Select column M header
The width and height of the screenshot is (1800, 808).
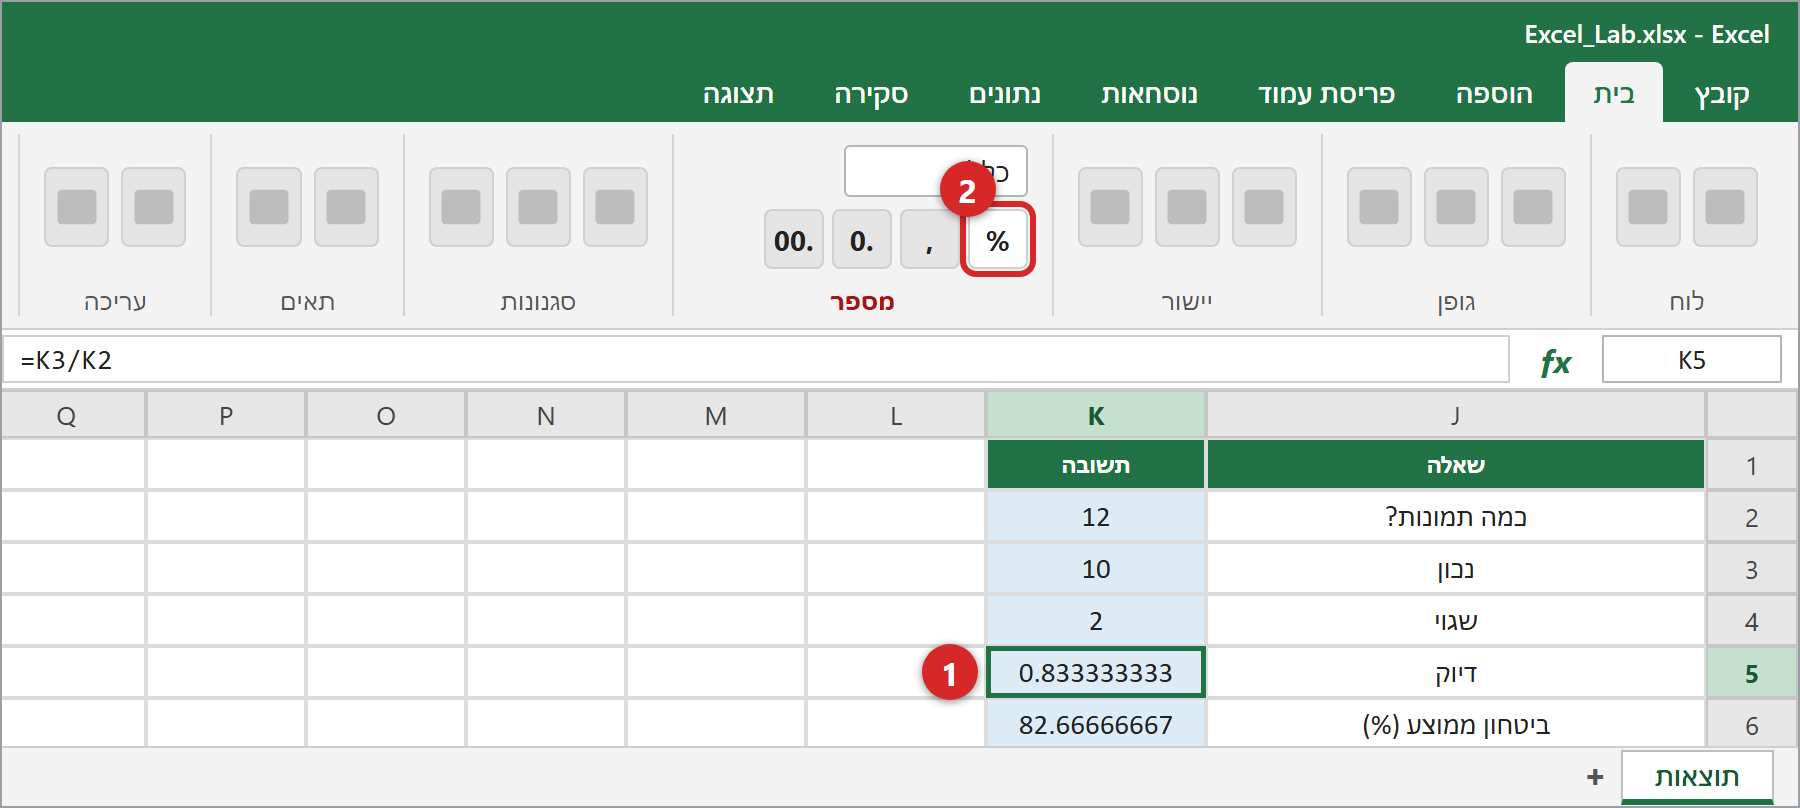[716, 415]
